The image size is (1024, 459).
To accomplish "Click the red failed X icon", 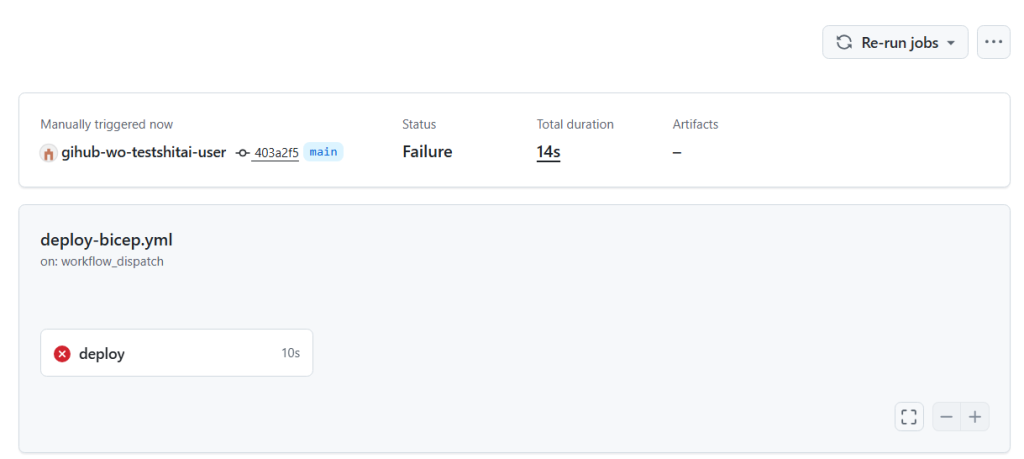I will pos(62,353).
